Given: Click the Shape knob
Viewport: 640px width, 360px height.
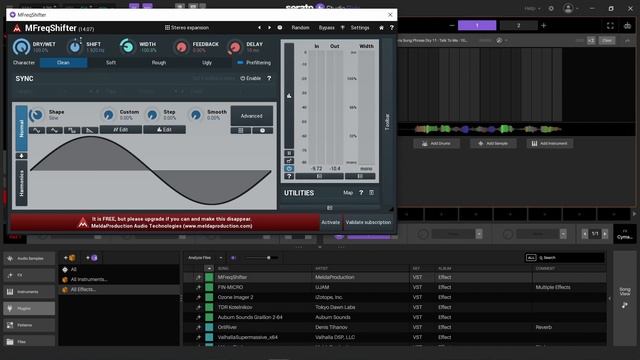Looking at the screenshot, I should click(37, 115).
